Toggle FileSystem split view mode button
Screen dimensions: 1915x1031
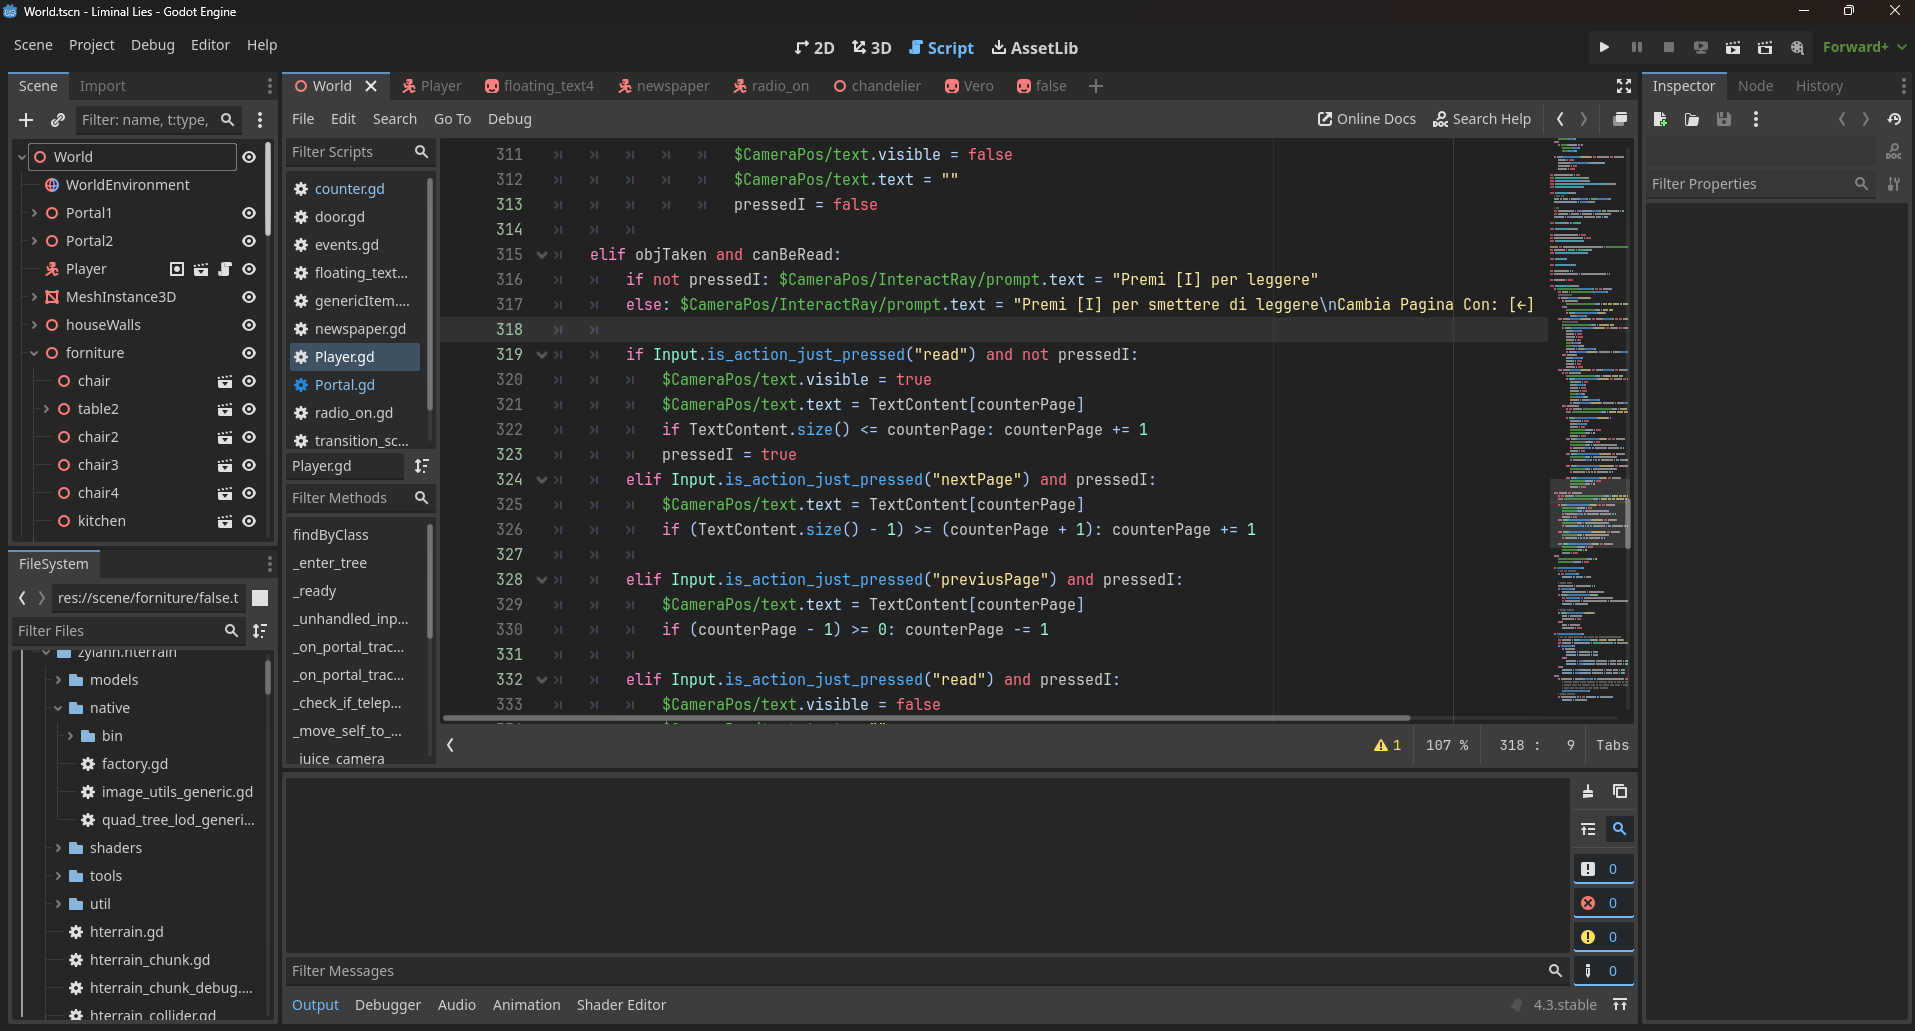coord(260,598)
